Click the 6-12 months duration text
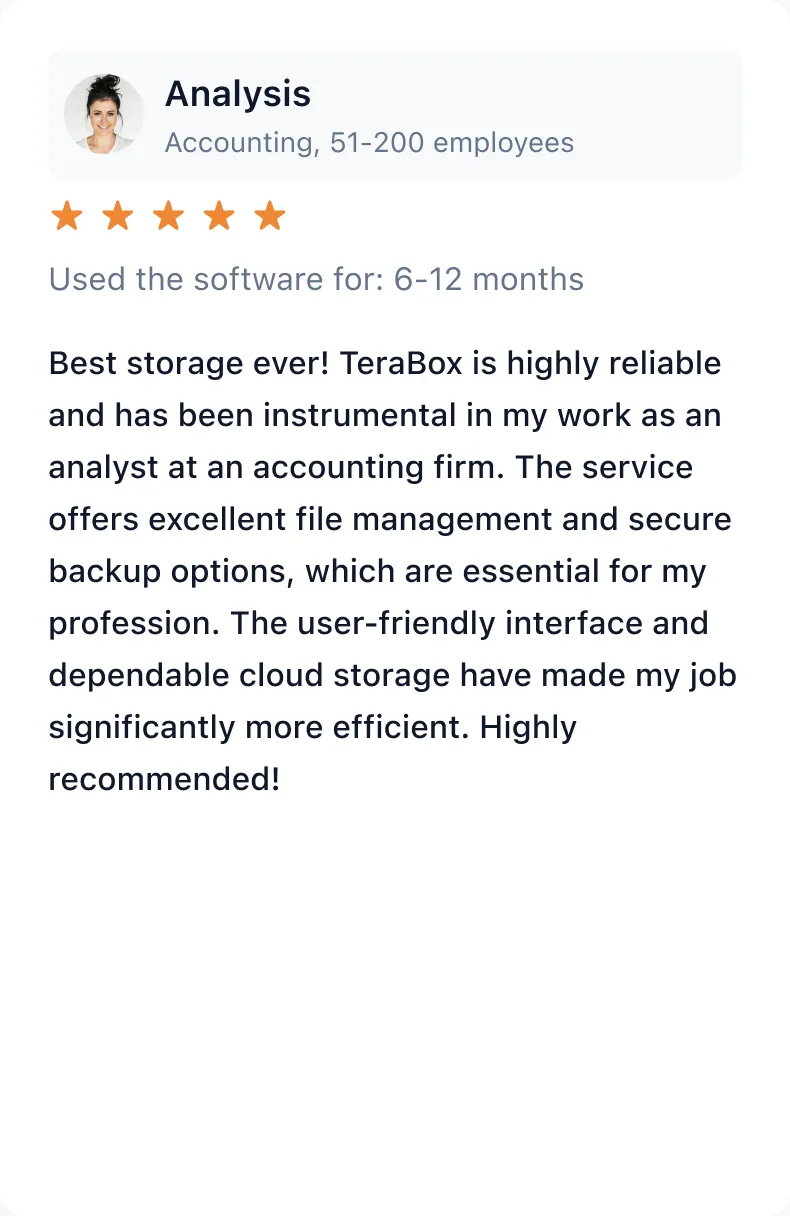 (x=489, y=279)
